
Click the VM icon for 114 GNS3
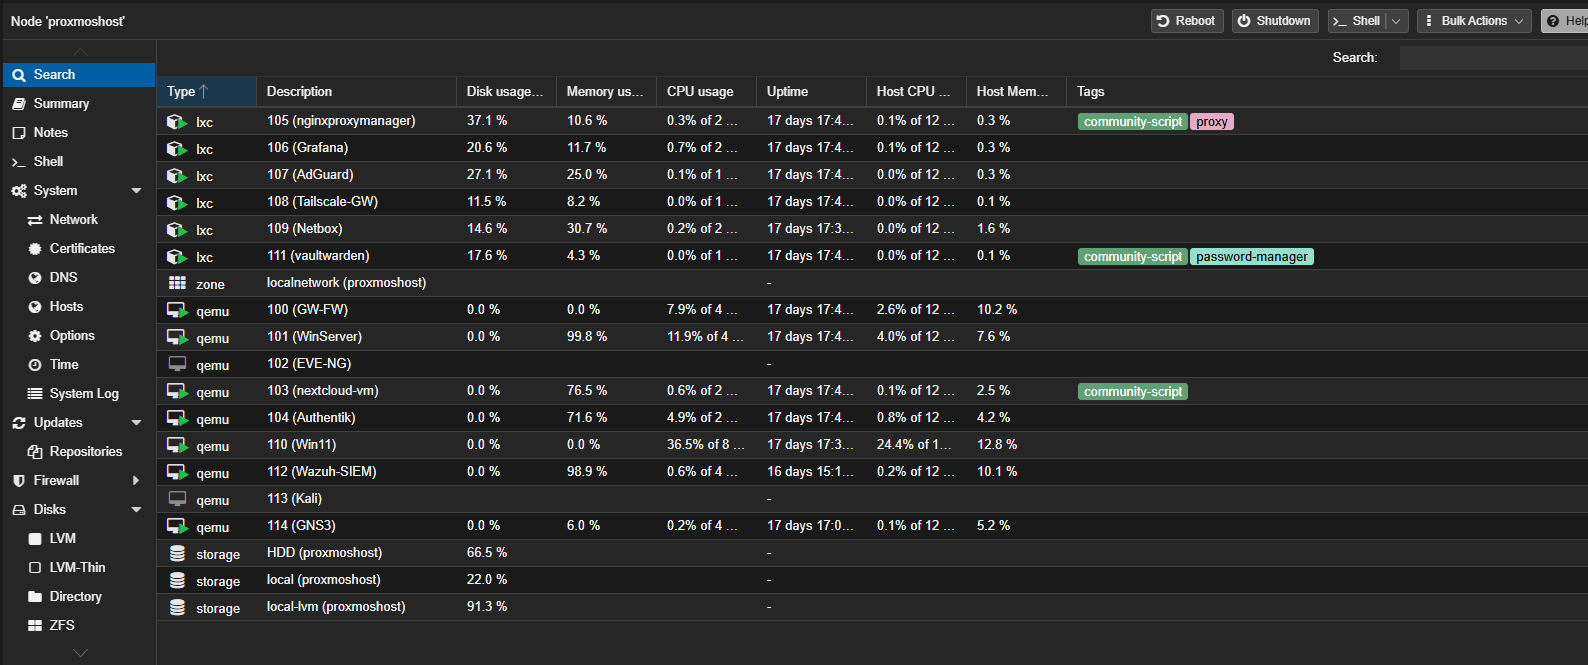[x=177, y=526]
